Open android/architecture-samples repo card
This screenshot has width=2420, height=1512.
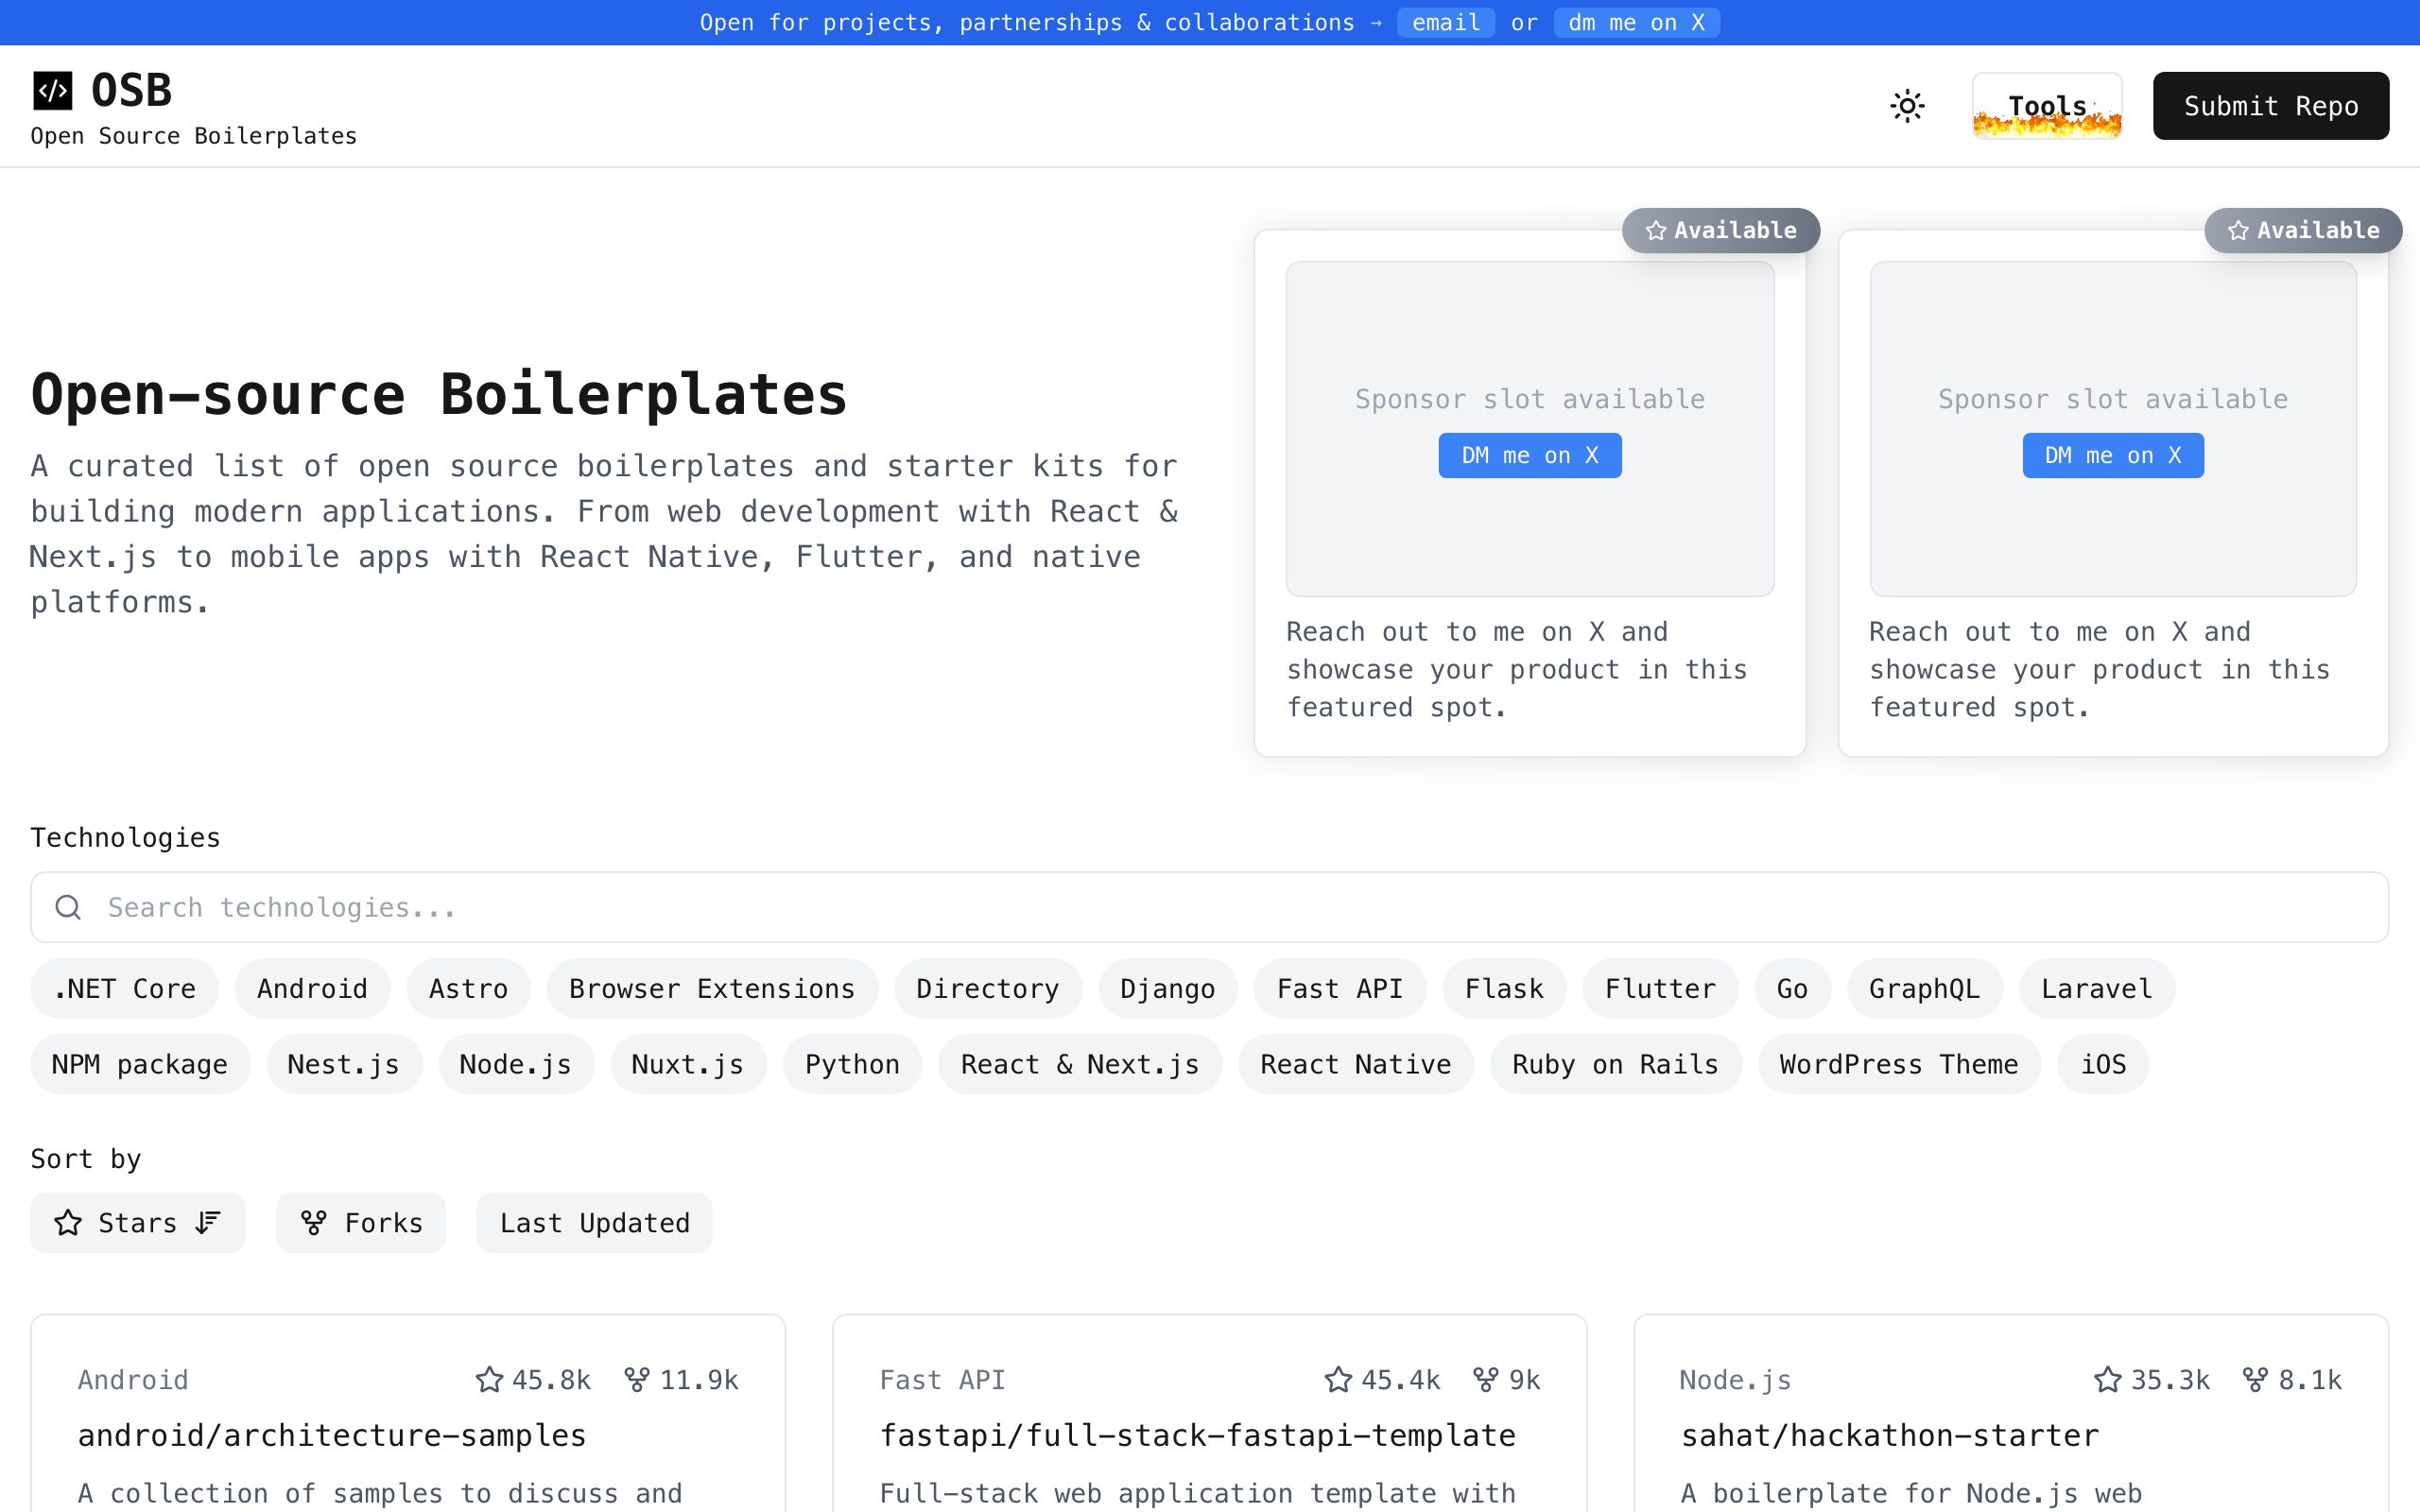(408, 1414)
